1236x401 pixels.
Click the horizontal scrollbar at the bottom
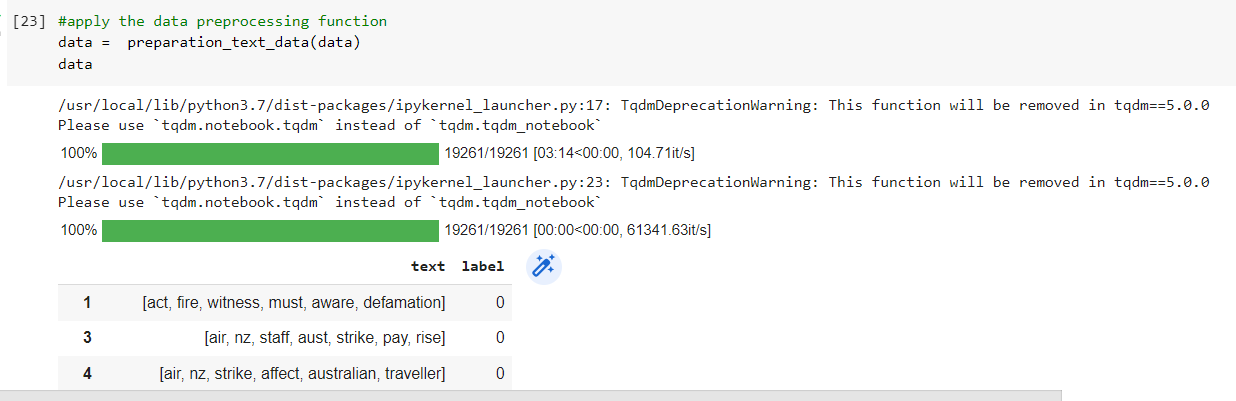point(530,396)
